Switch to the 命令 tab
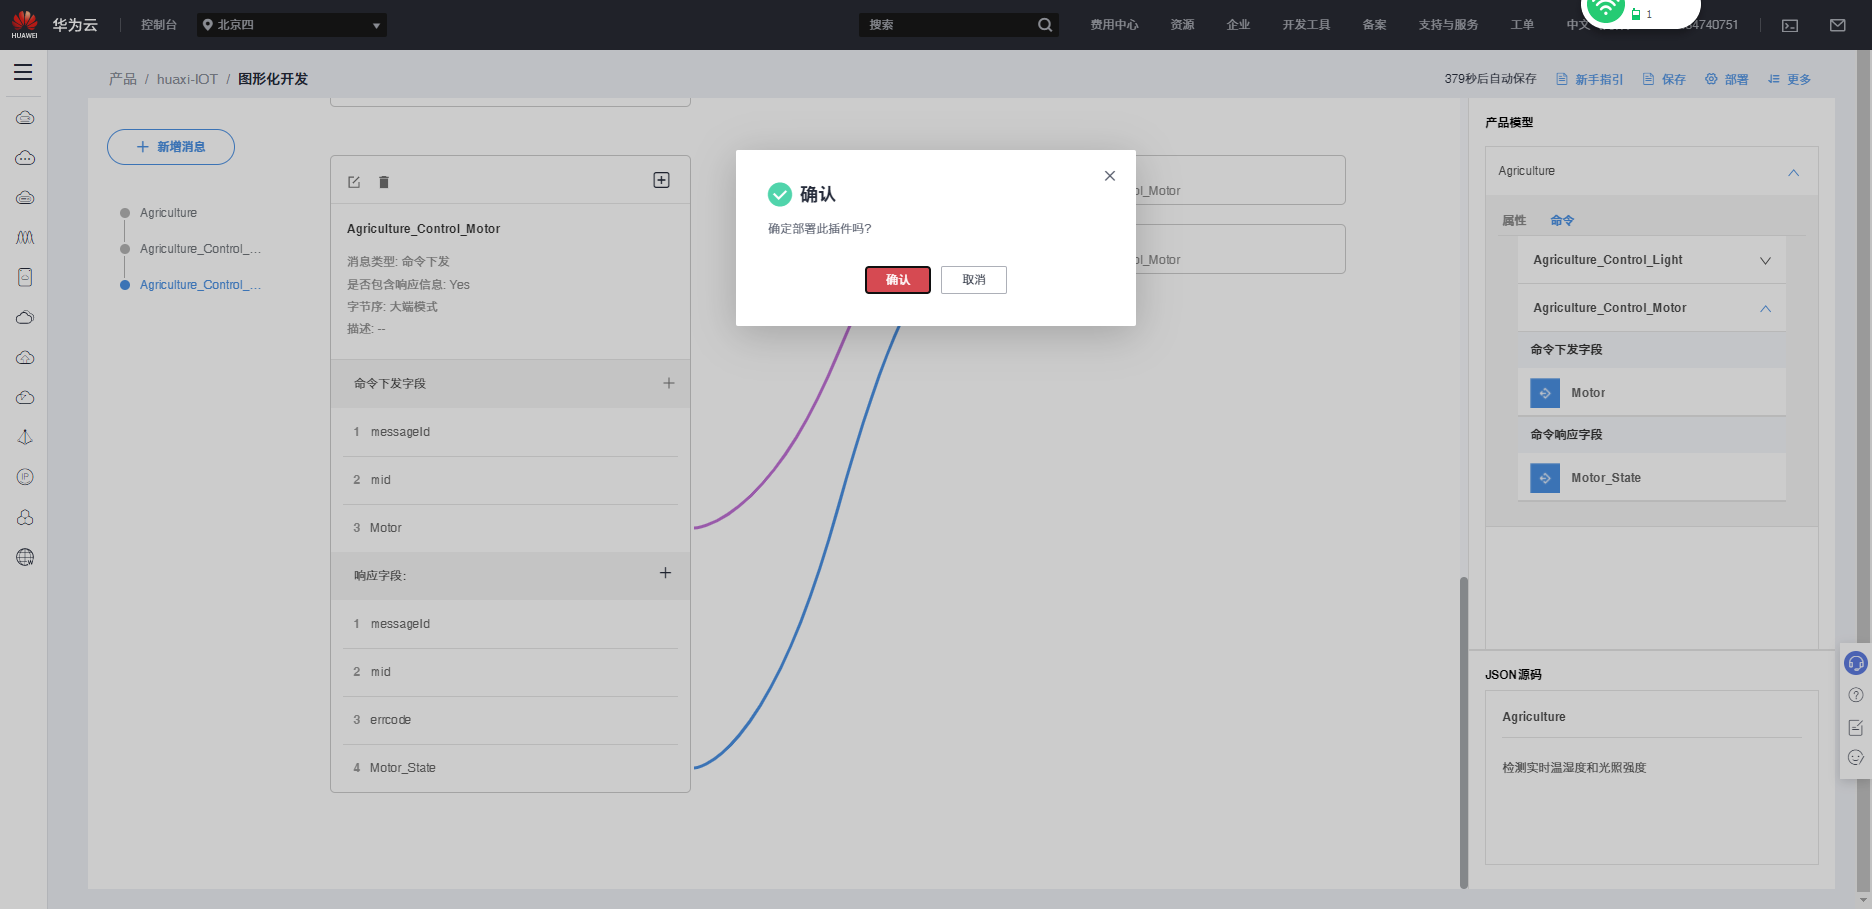 pos(1562,220)
